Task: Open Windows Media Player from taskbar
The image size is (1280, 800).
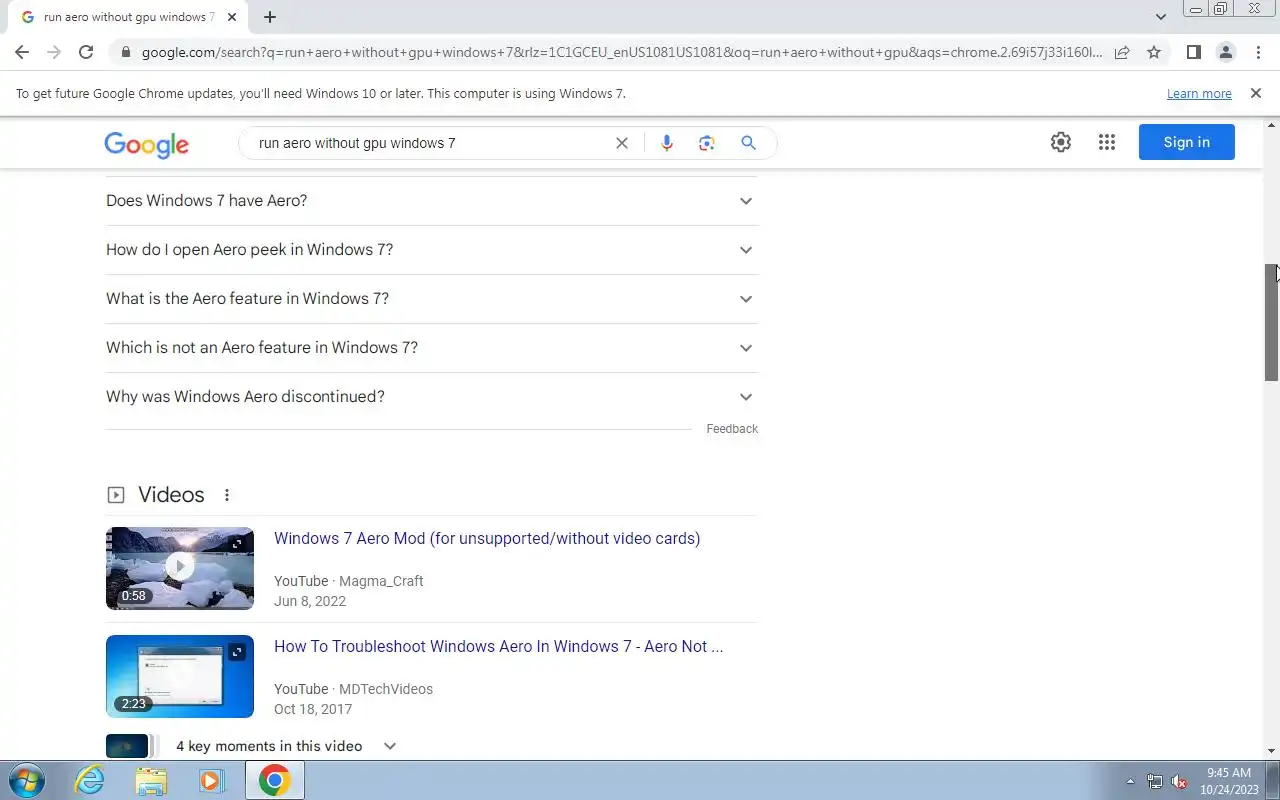Action: 211,780
